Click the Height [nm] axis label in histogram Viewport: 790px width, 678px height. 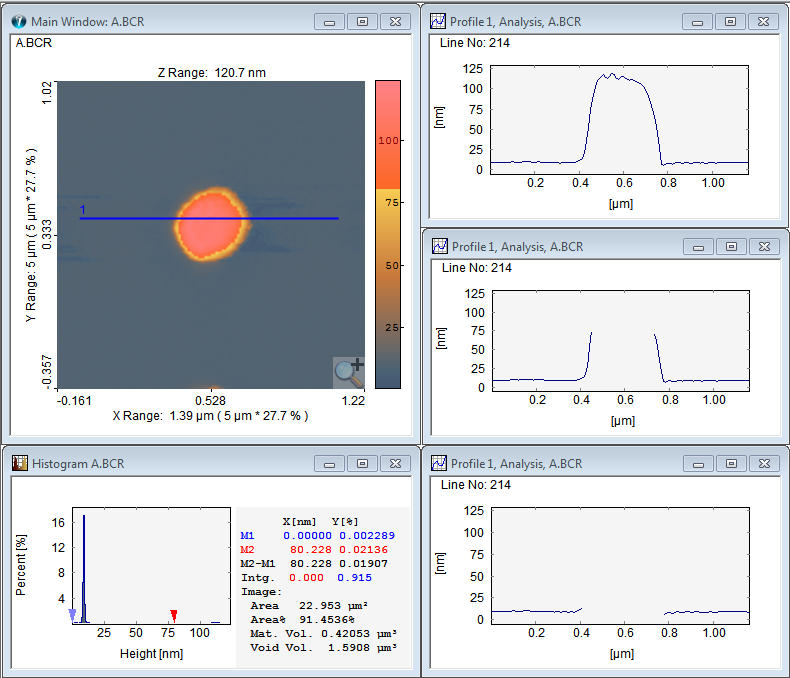coord(151,654)
